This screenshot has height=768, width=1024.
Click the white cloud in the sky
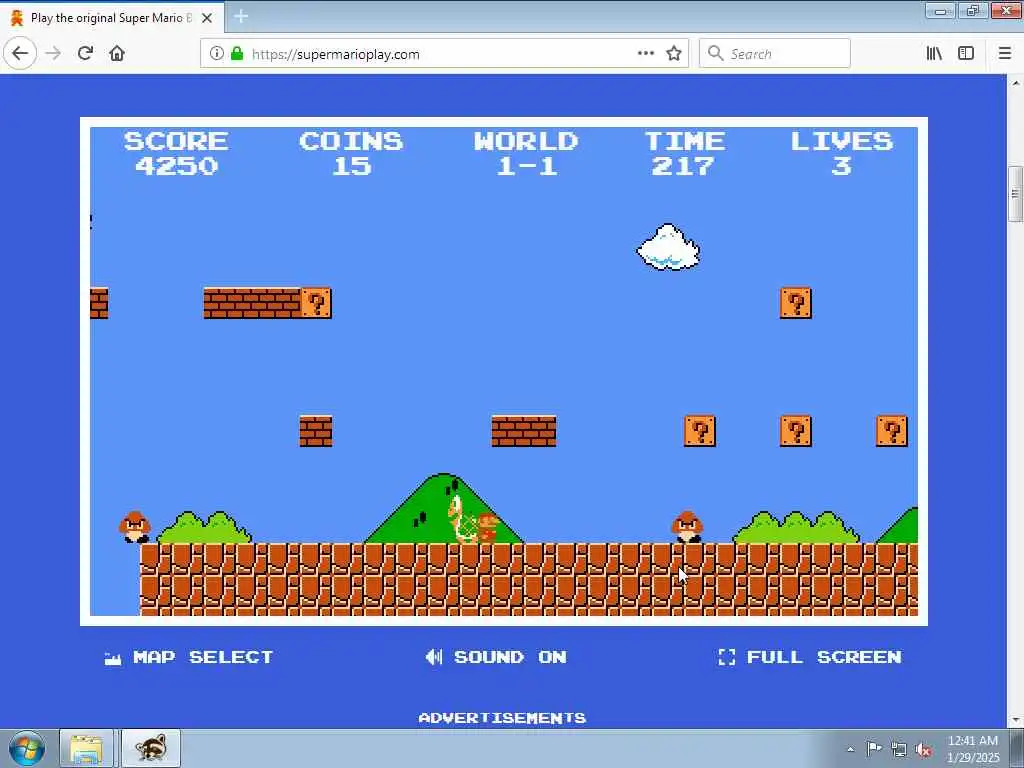point(668,247)
